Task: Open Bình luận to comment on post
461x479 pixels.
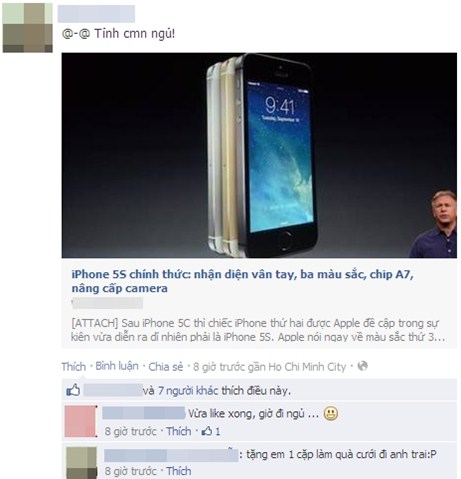Action: coord(117,366)
